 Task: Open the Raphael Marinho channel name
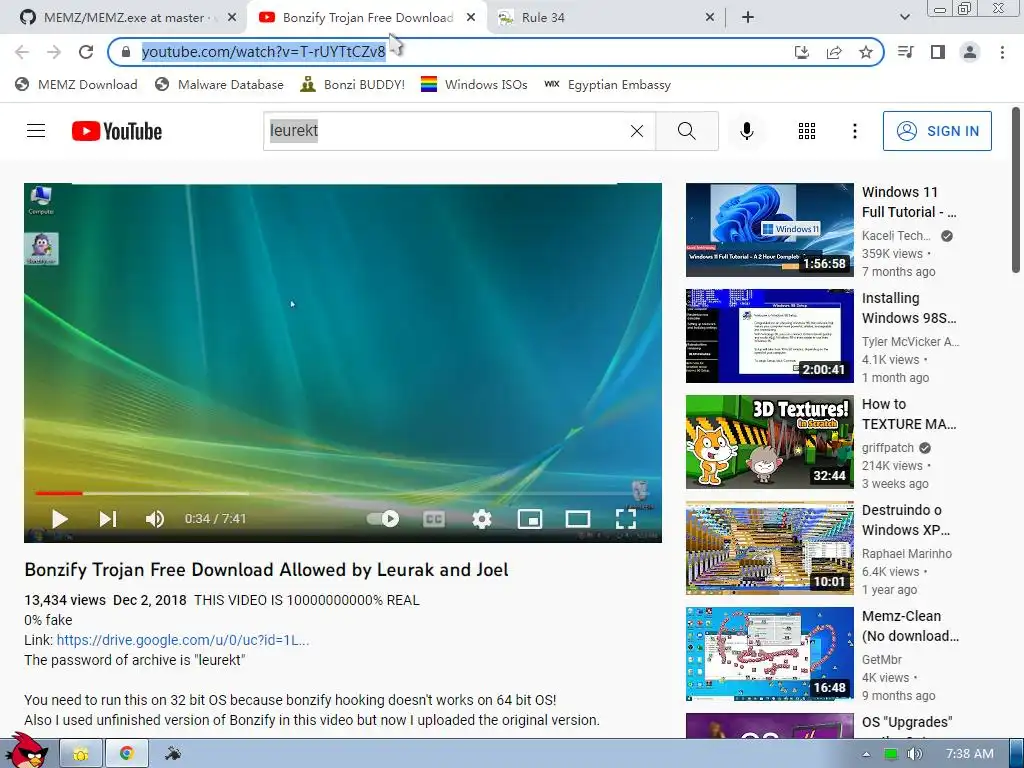906,554
